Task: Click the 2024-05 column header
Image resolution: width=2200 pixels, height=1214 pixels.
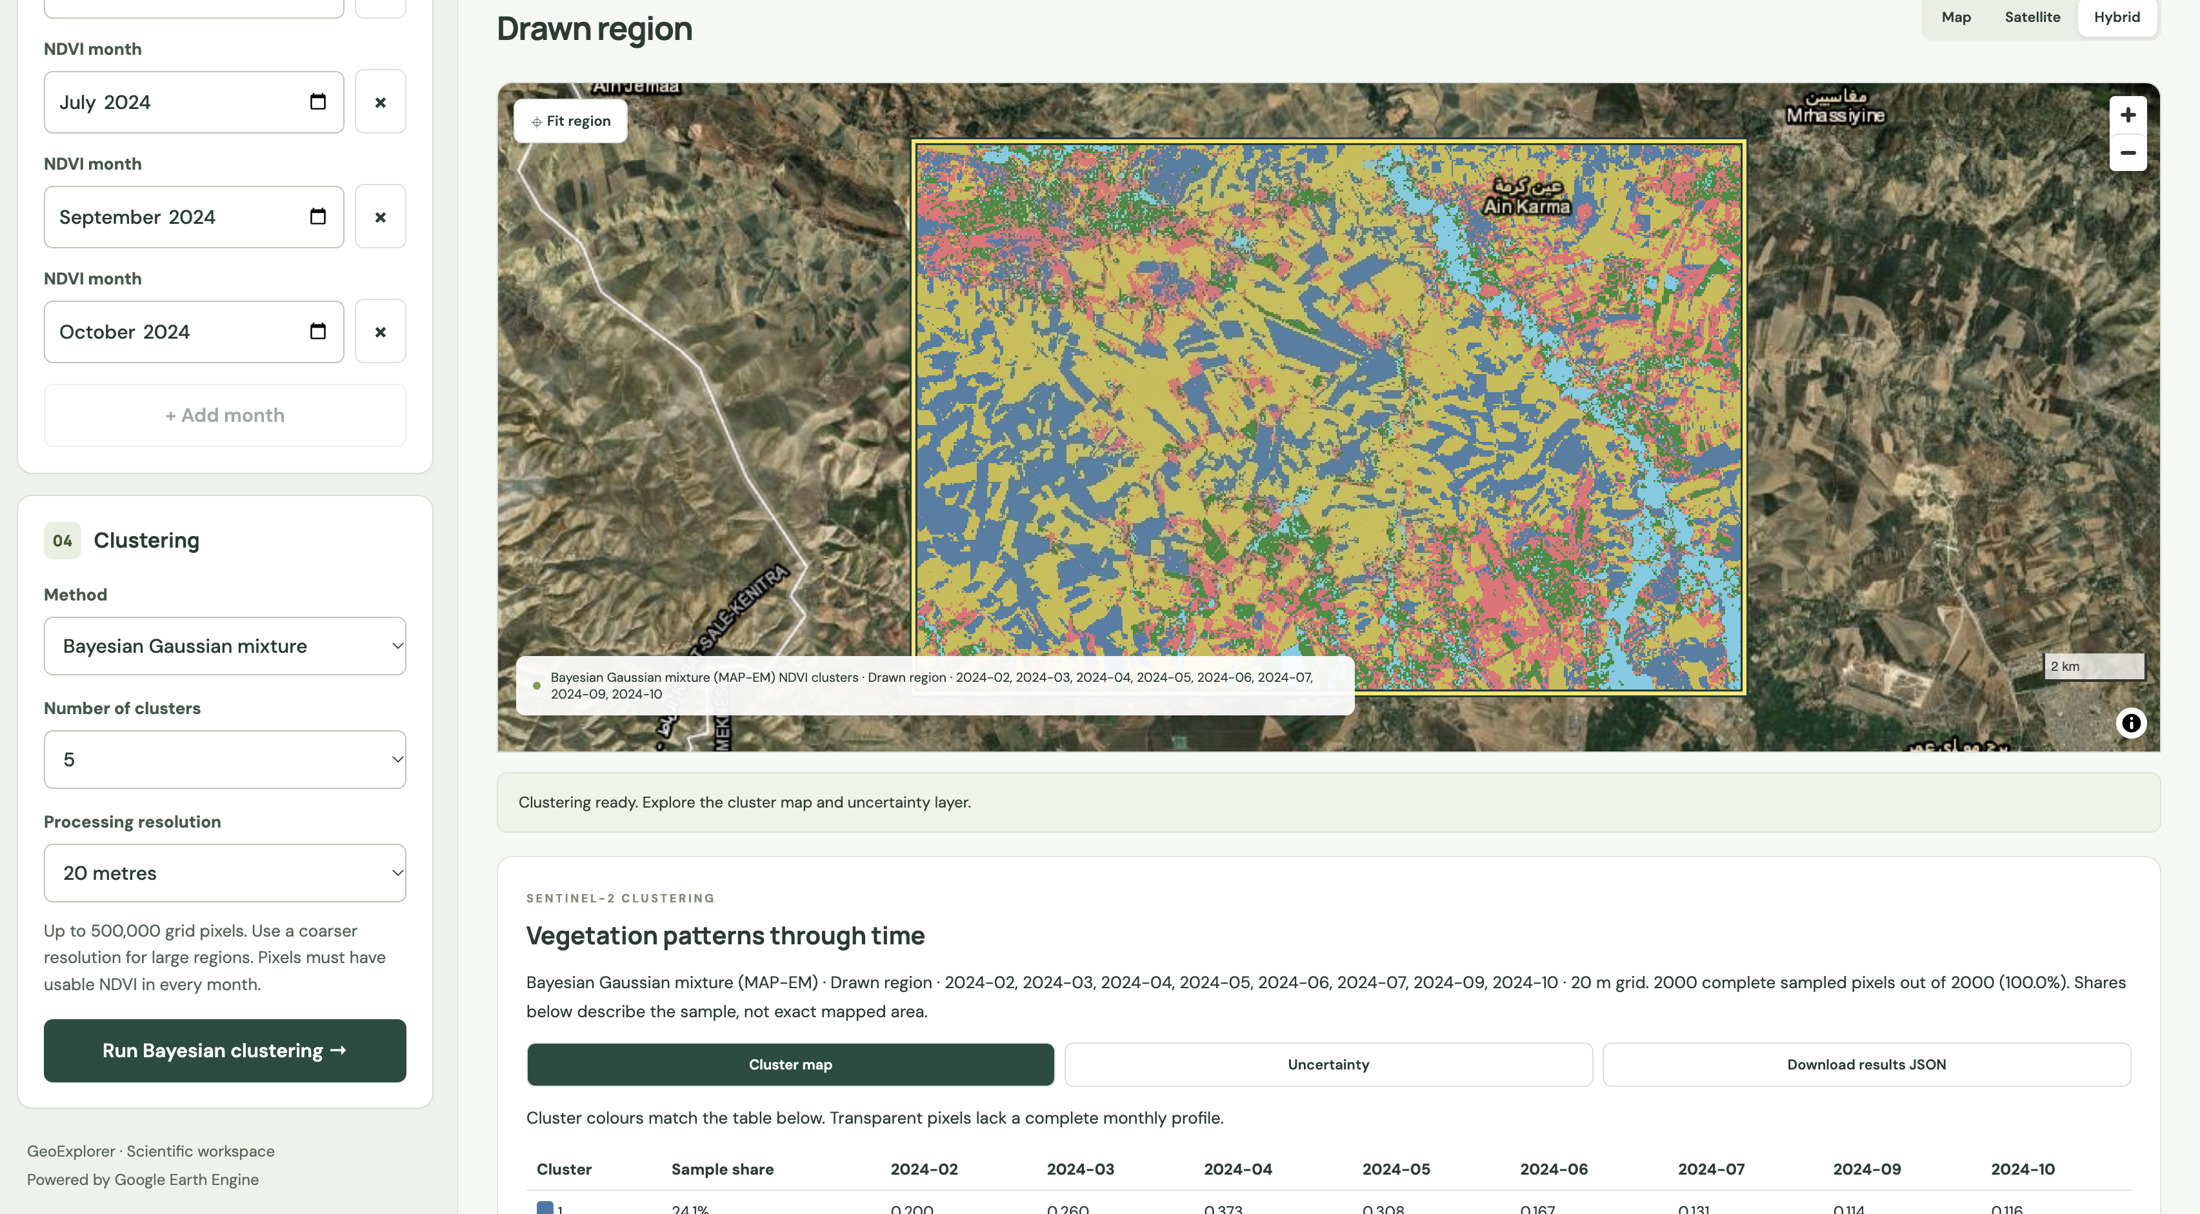Action: pos(1396,1169)
